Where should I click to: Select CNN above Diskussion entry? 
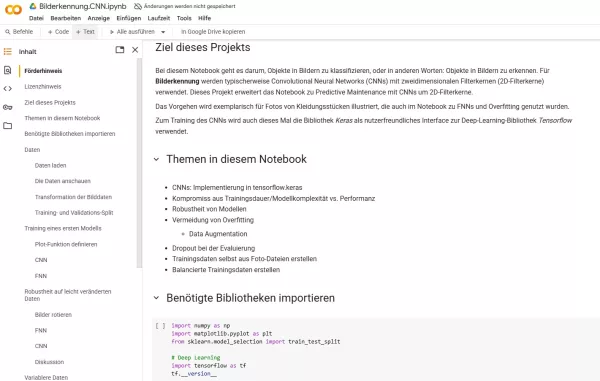(41, 346)
